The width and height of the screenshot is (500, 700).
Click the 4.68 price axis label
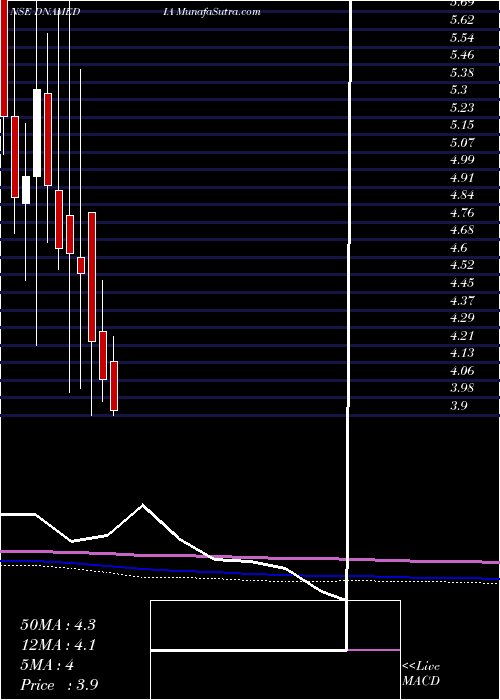click(x=462, y=230)
